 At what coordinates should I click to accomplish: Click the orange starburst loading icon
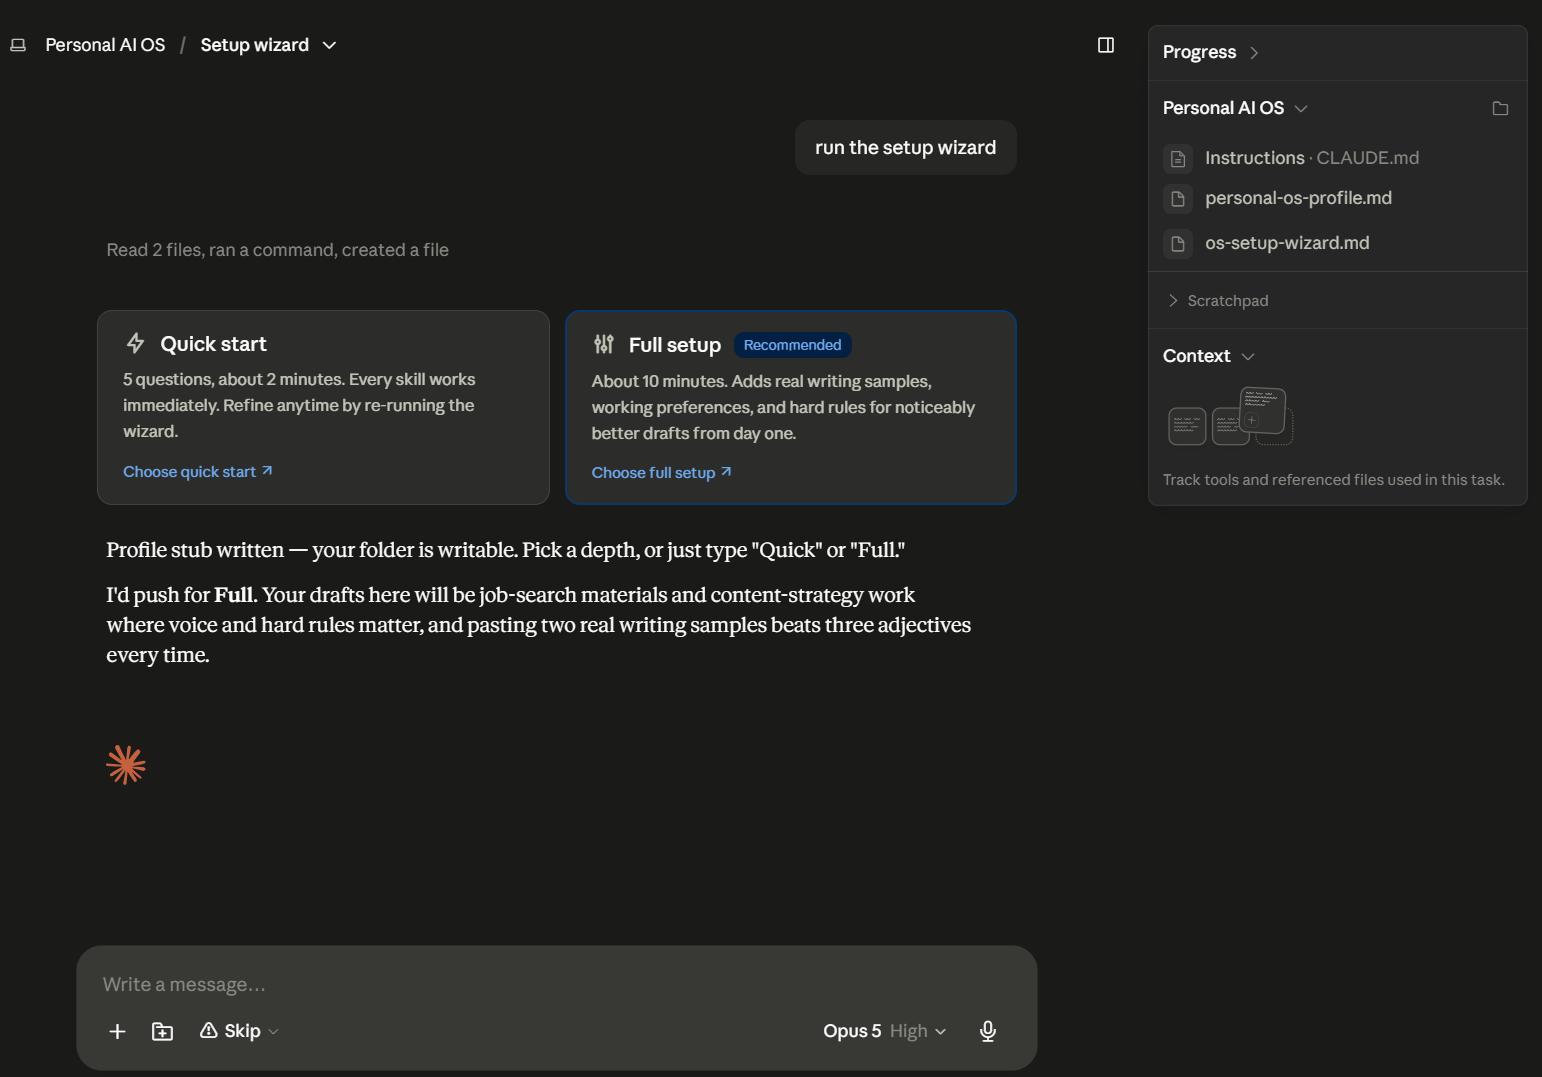pyautogui.click(x=126, y=765)
